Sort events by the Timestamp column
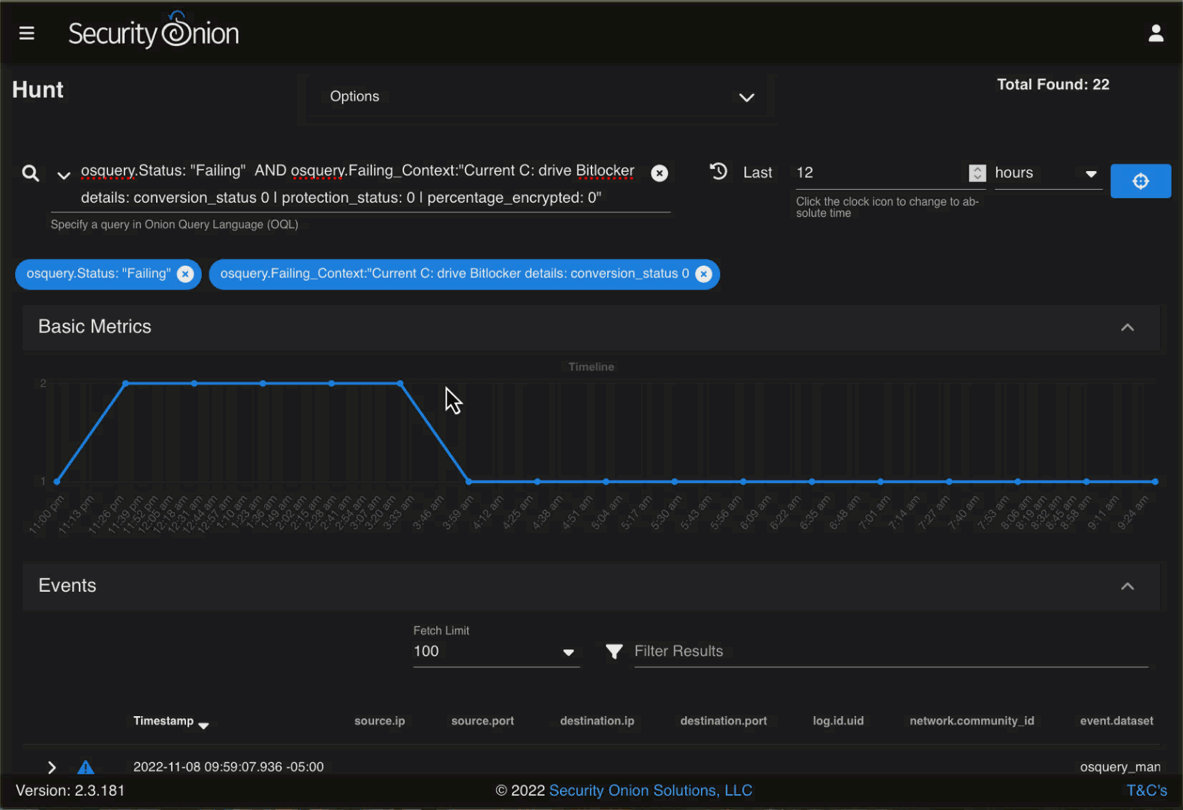 (170, 721)
